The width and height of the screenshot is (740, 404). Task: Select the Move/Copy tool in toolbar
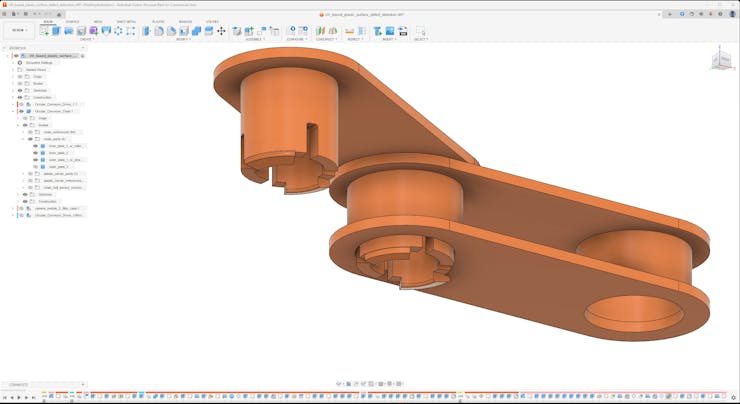click(221, 31)
